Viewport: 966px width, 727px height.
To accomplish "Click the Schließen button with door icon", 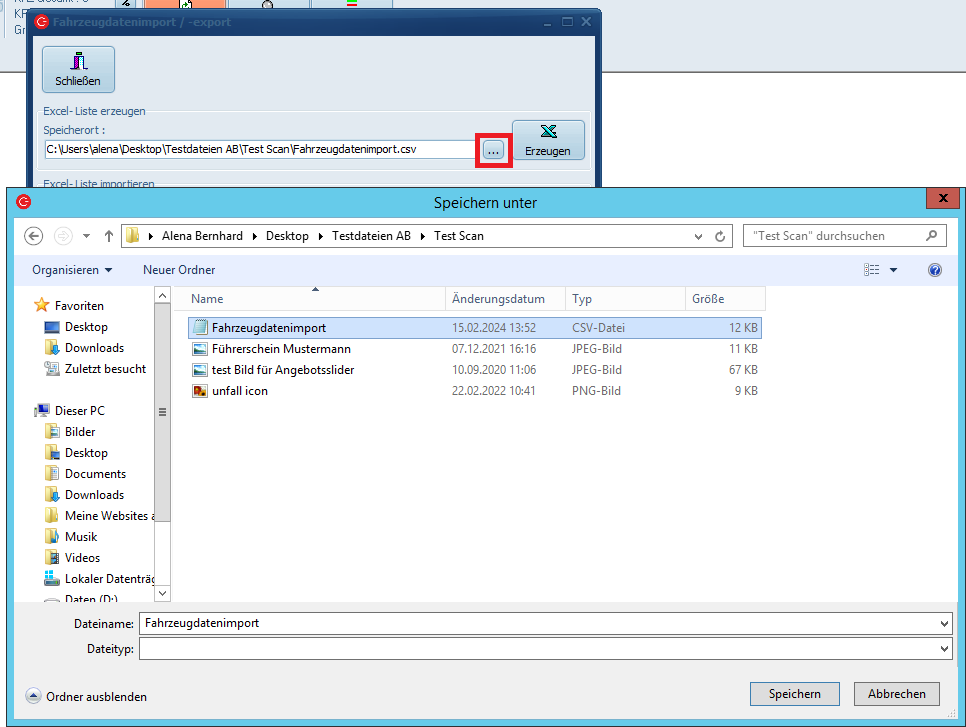I will pos(78,69).
